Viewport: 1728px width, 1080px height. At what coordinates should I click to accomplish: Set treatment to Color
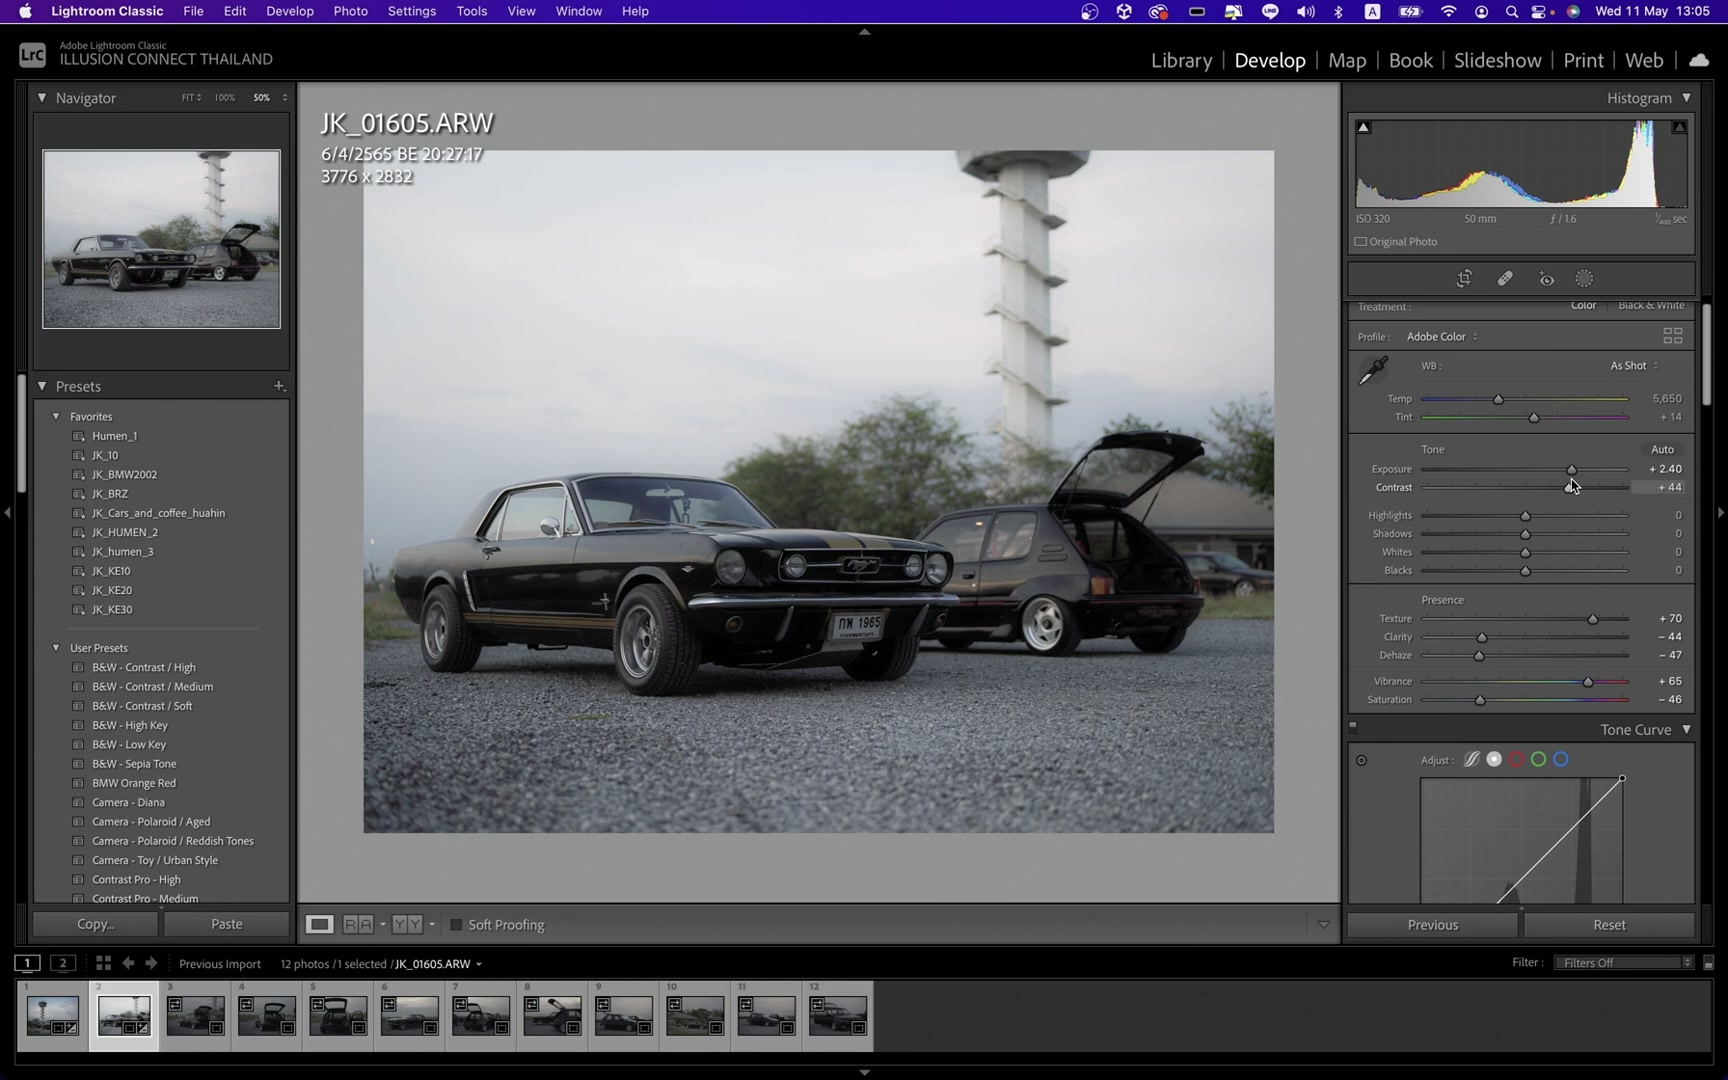pos(1583,305)
